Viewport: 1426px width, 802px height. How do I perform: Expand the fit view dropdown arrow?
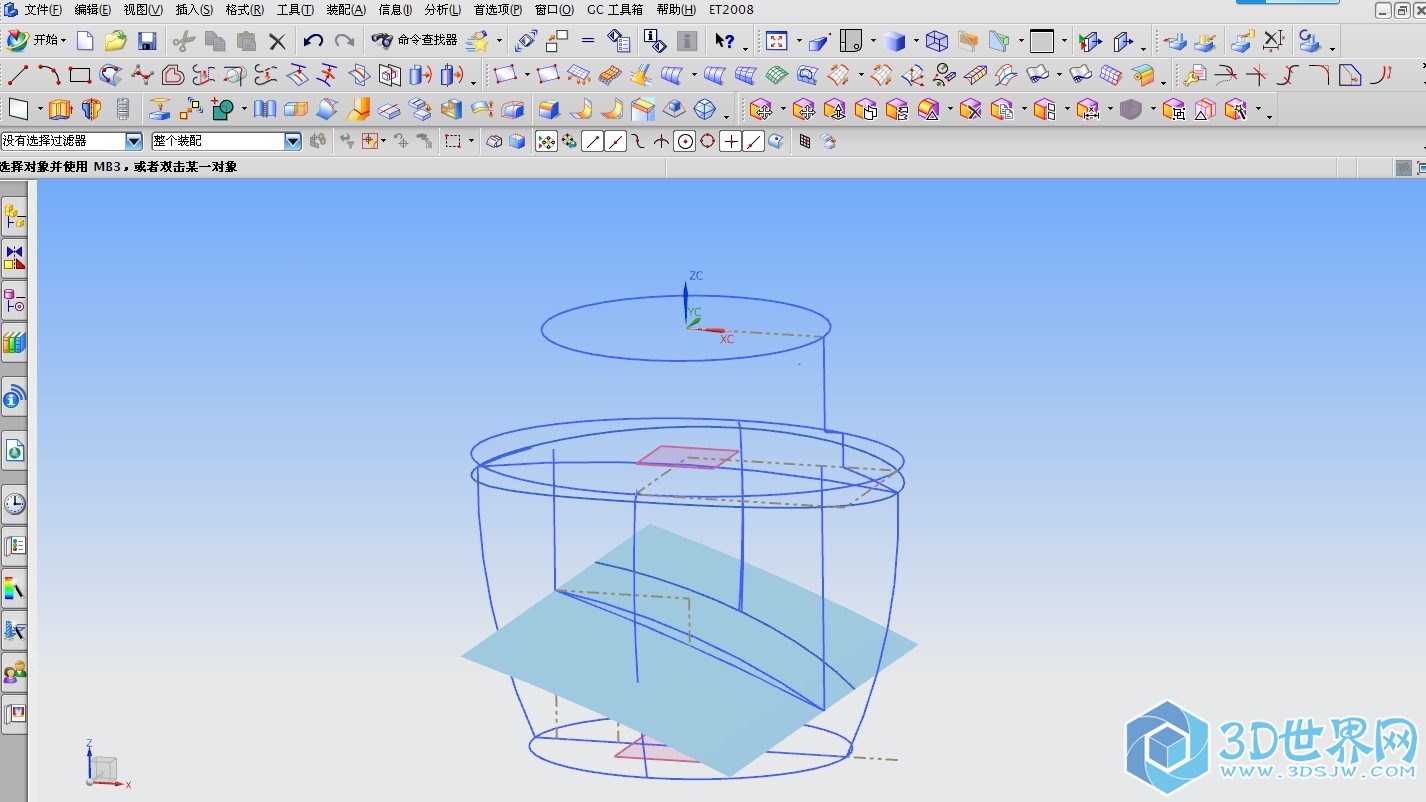(798, 41)
